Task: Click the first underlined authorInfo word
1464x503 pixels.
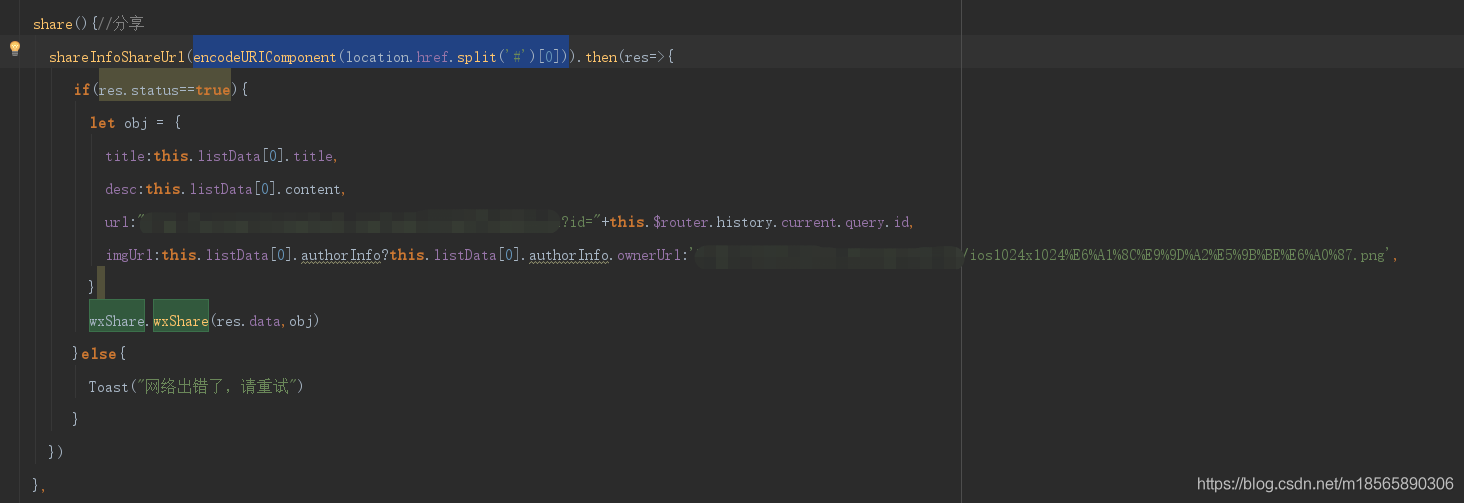Action: 341,255
